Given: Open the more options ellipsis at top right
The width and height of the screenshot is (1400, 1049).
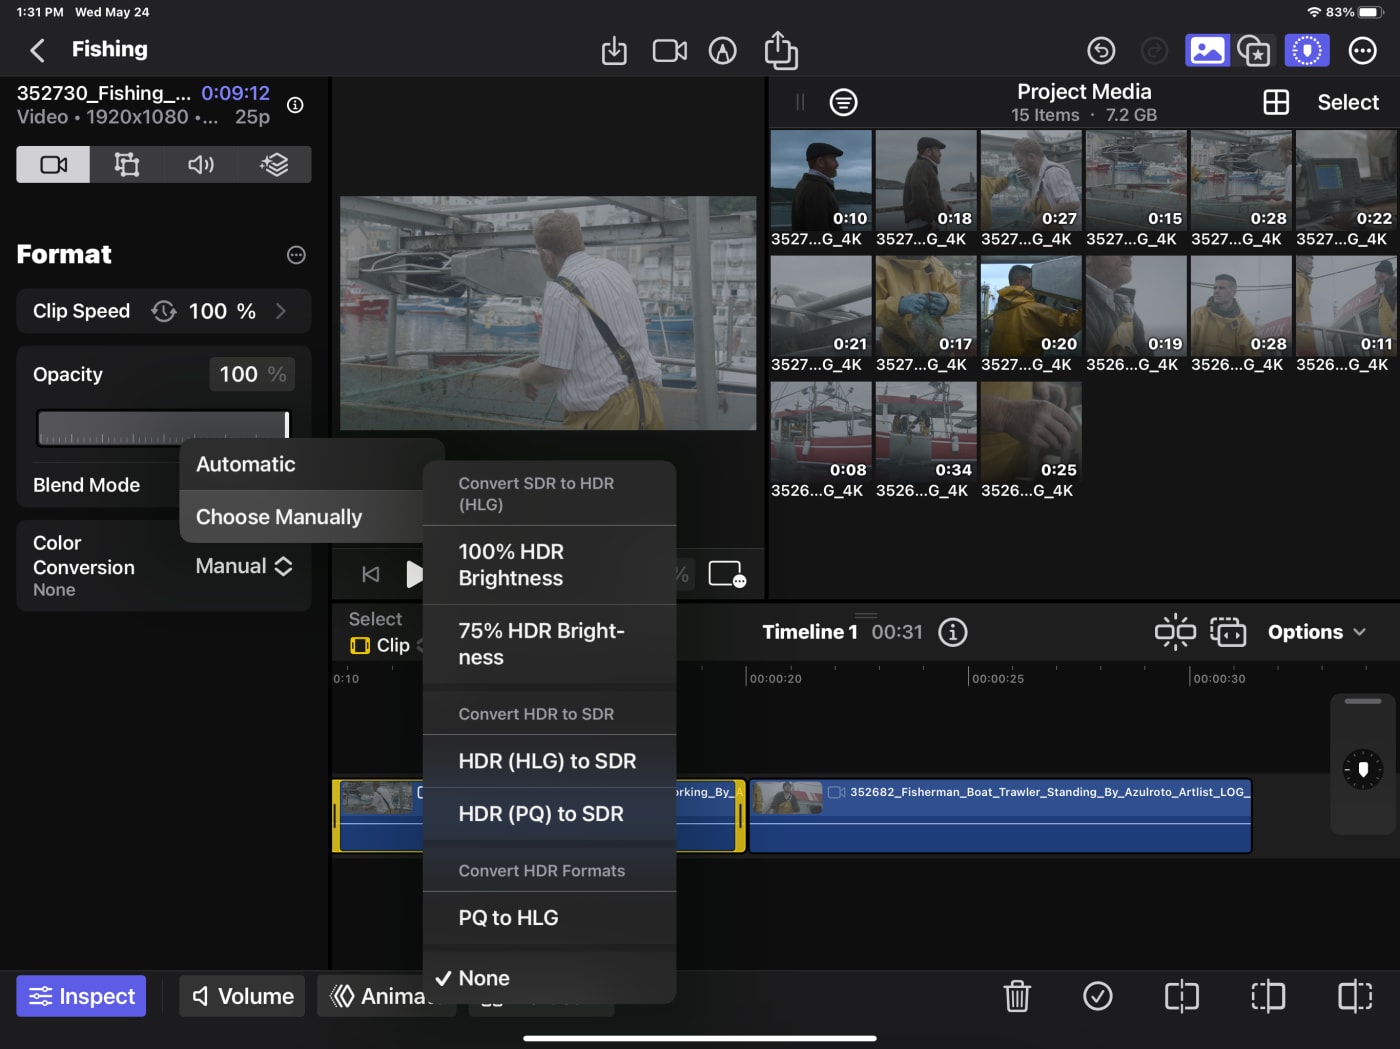Looking at the screenshot, I should [x=1362, y=50].
